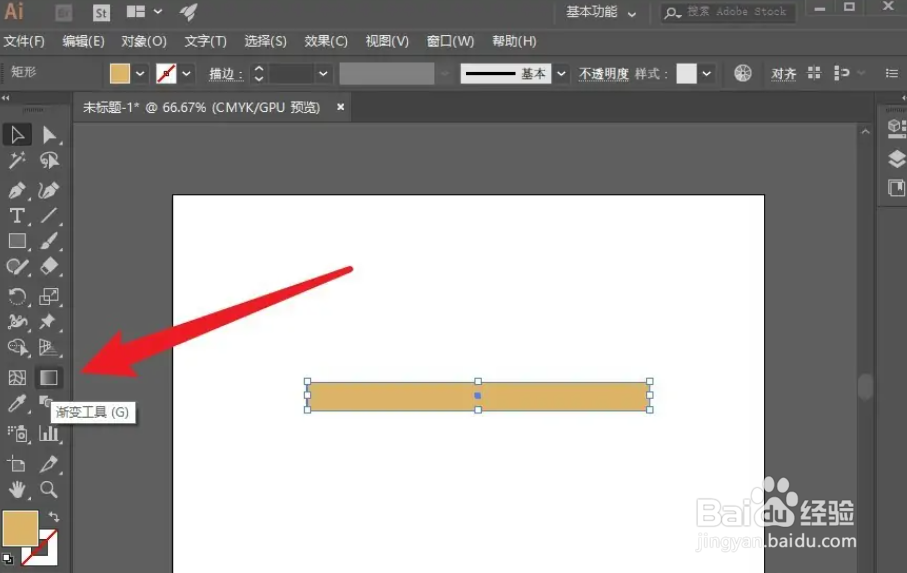Image resolution: width=907 pixels, height=573 pixels.
Task: Swap fill and stroke colors
Action: coord(54,516)
